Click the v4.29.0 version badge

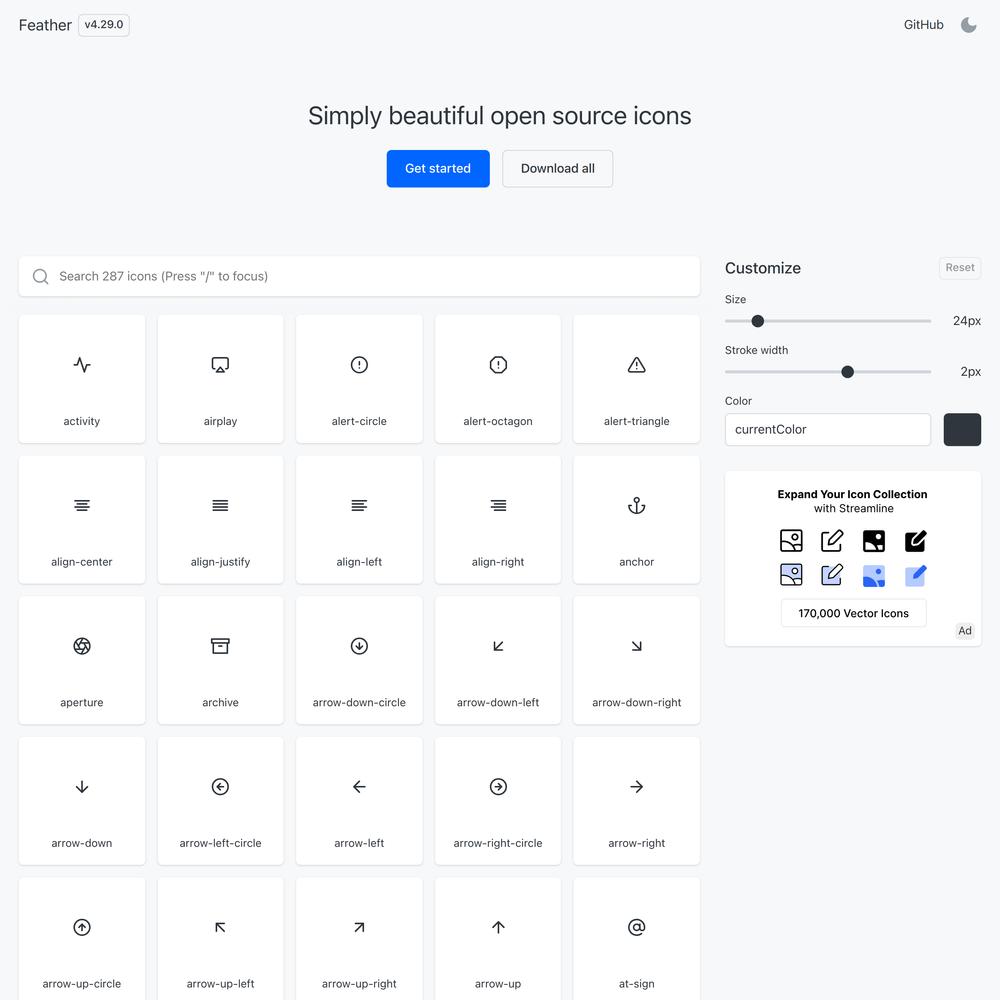(x=103, y=25)
